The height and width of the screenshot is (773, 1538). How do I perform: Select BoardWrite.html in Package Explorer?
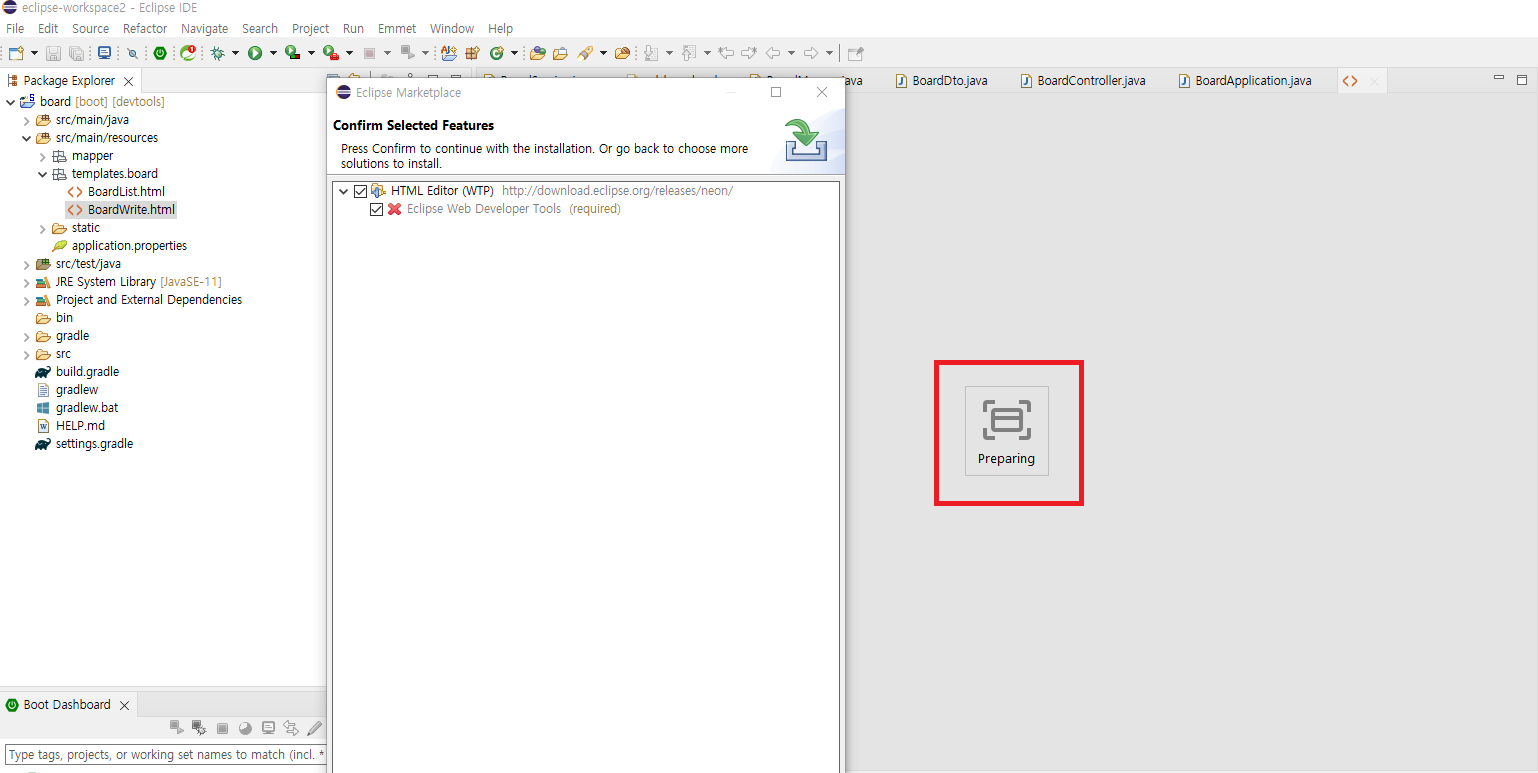click(x=121, y=210)
